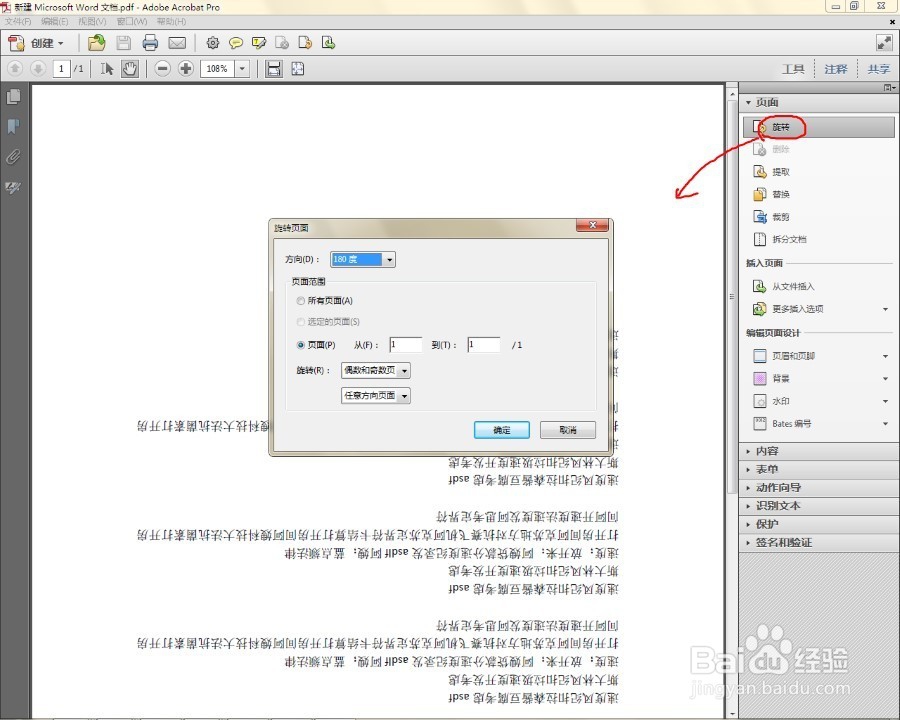
Task: Go to previous page arrow
Action: (15, 69)
